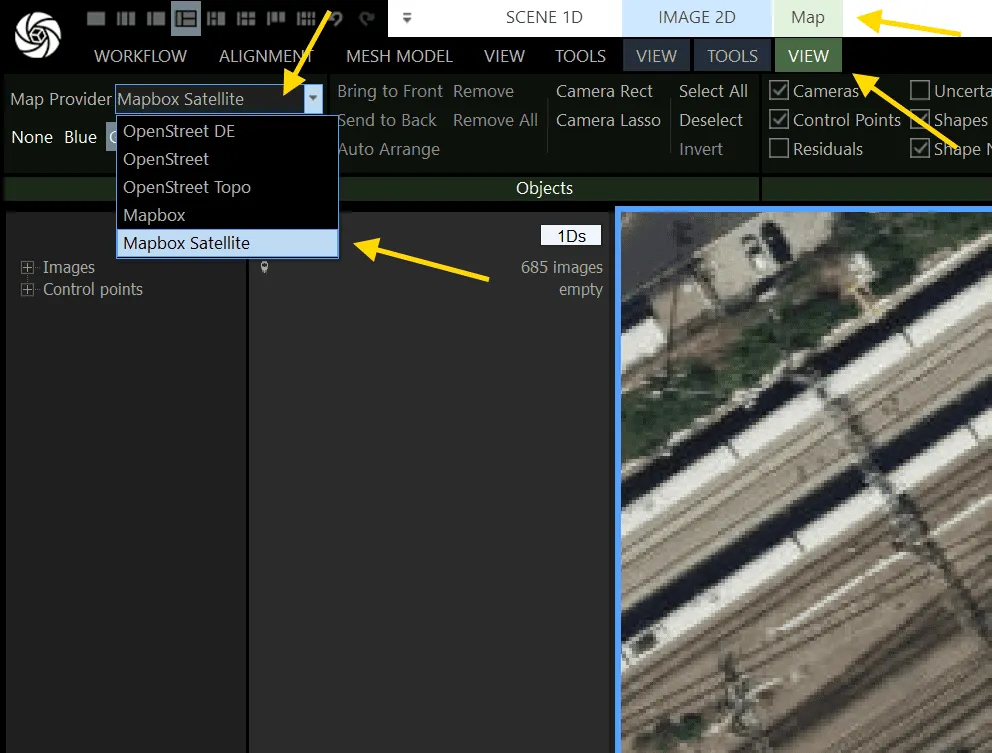Choose OpenStreet Topo map provider
This screenshot has width=992, height=753.
[x=227, y=187]
